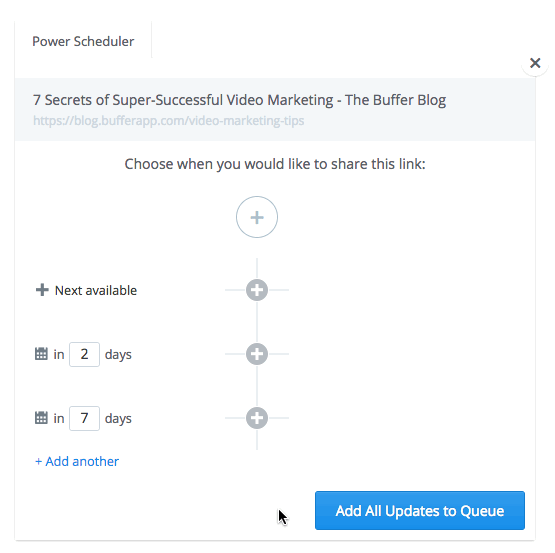
Task: Click the + Add another link
Action: tap(77, 461)
